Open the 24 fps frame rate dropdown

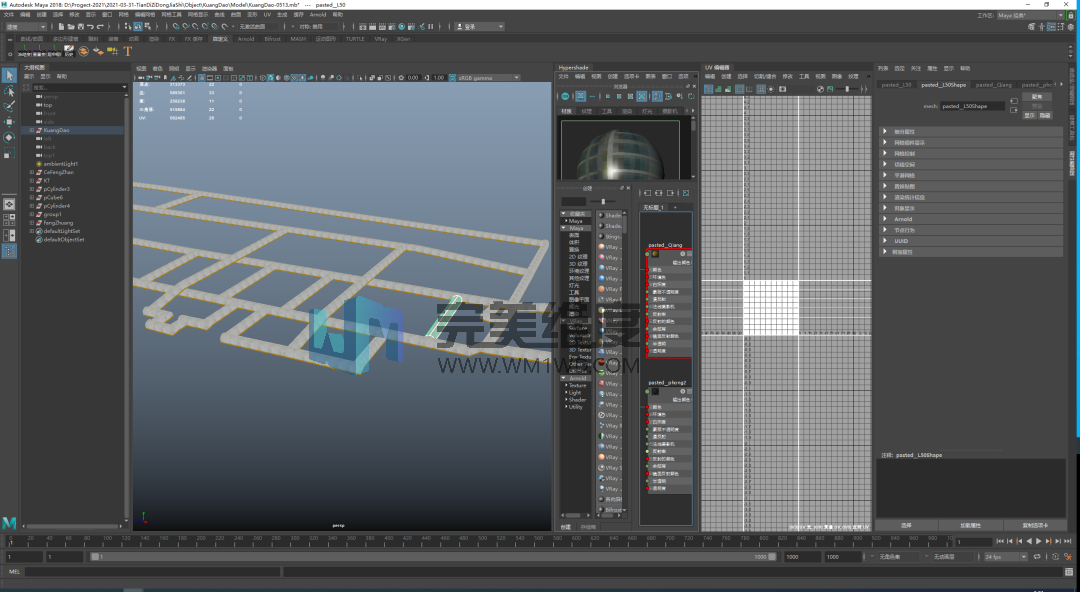(1005, 557)
